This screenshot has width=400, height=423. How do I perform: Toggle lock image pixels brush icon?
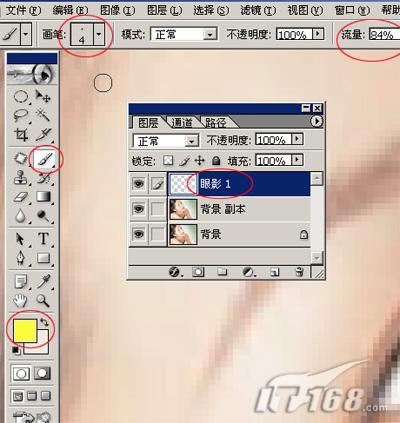coord(184,161)
